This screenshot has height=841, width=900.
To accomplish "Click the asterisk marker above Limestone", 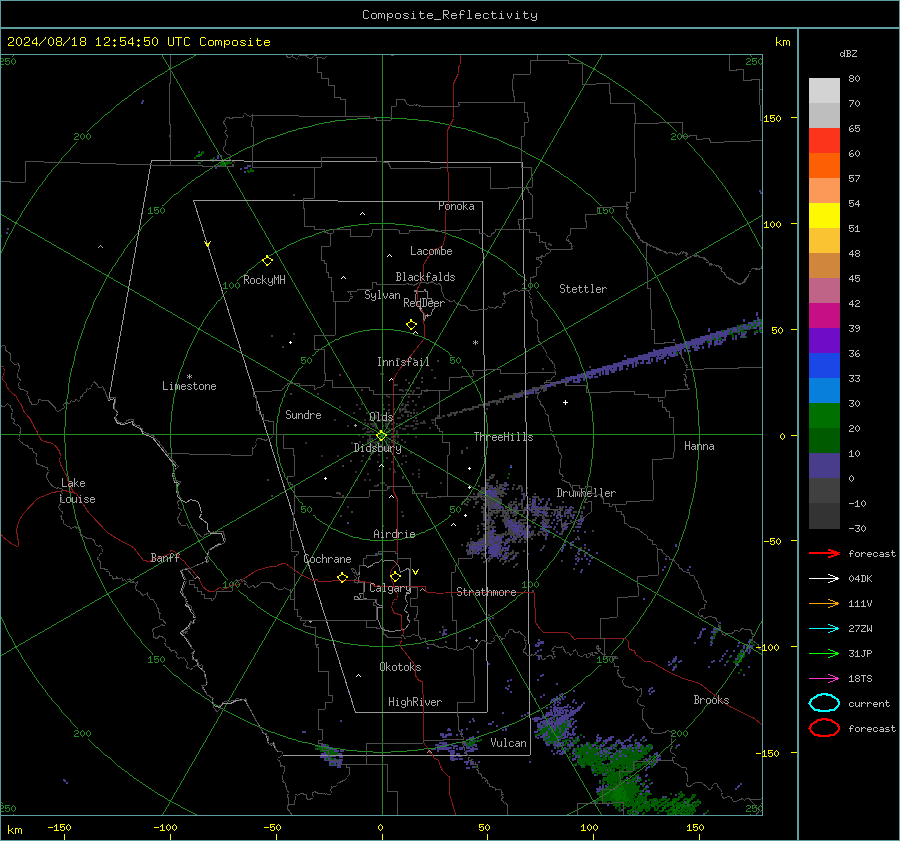I will click(x=189, y=377).
